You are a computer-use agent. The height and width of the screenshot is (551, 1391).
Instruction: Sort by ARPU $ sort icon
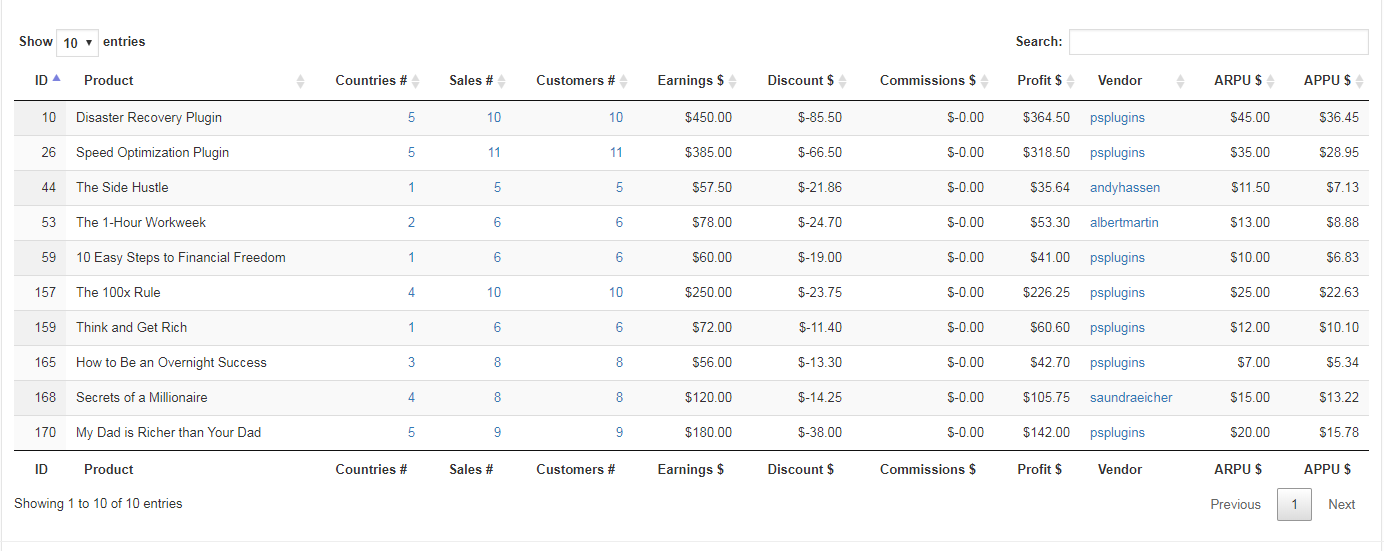pos(1270,81)
